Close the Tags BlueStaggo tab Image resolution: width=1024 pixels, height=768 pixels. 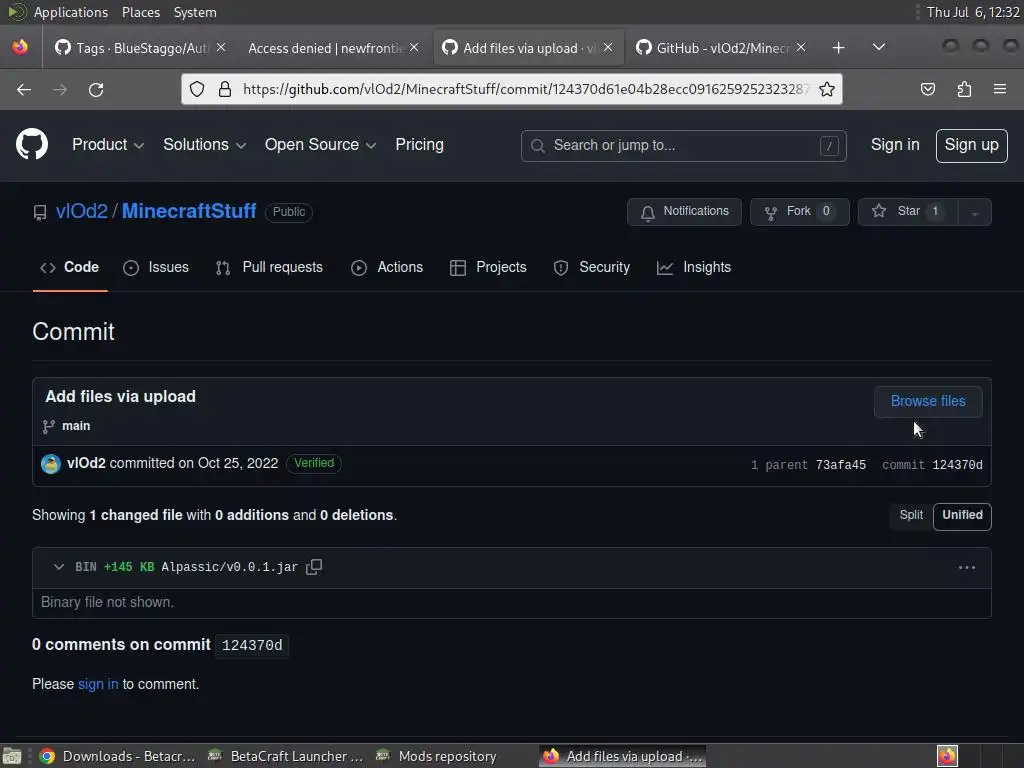click(221, 47)
